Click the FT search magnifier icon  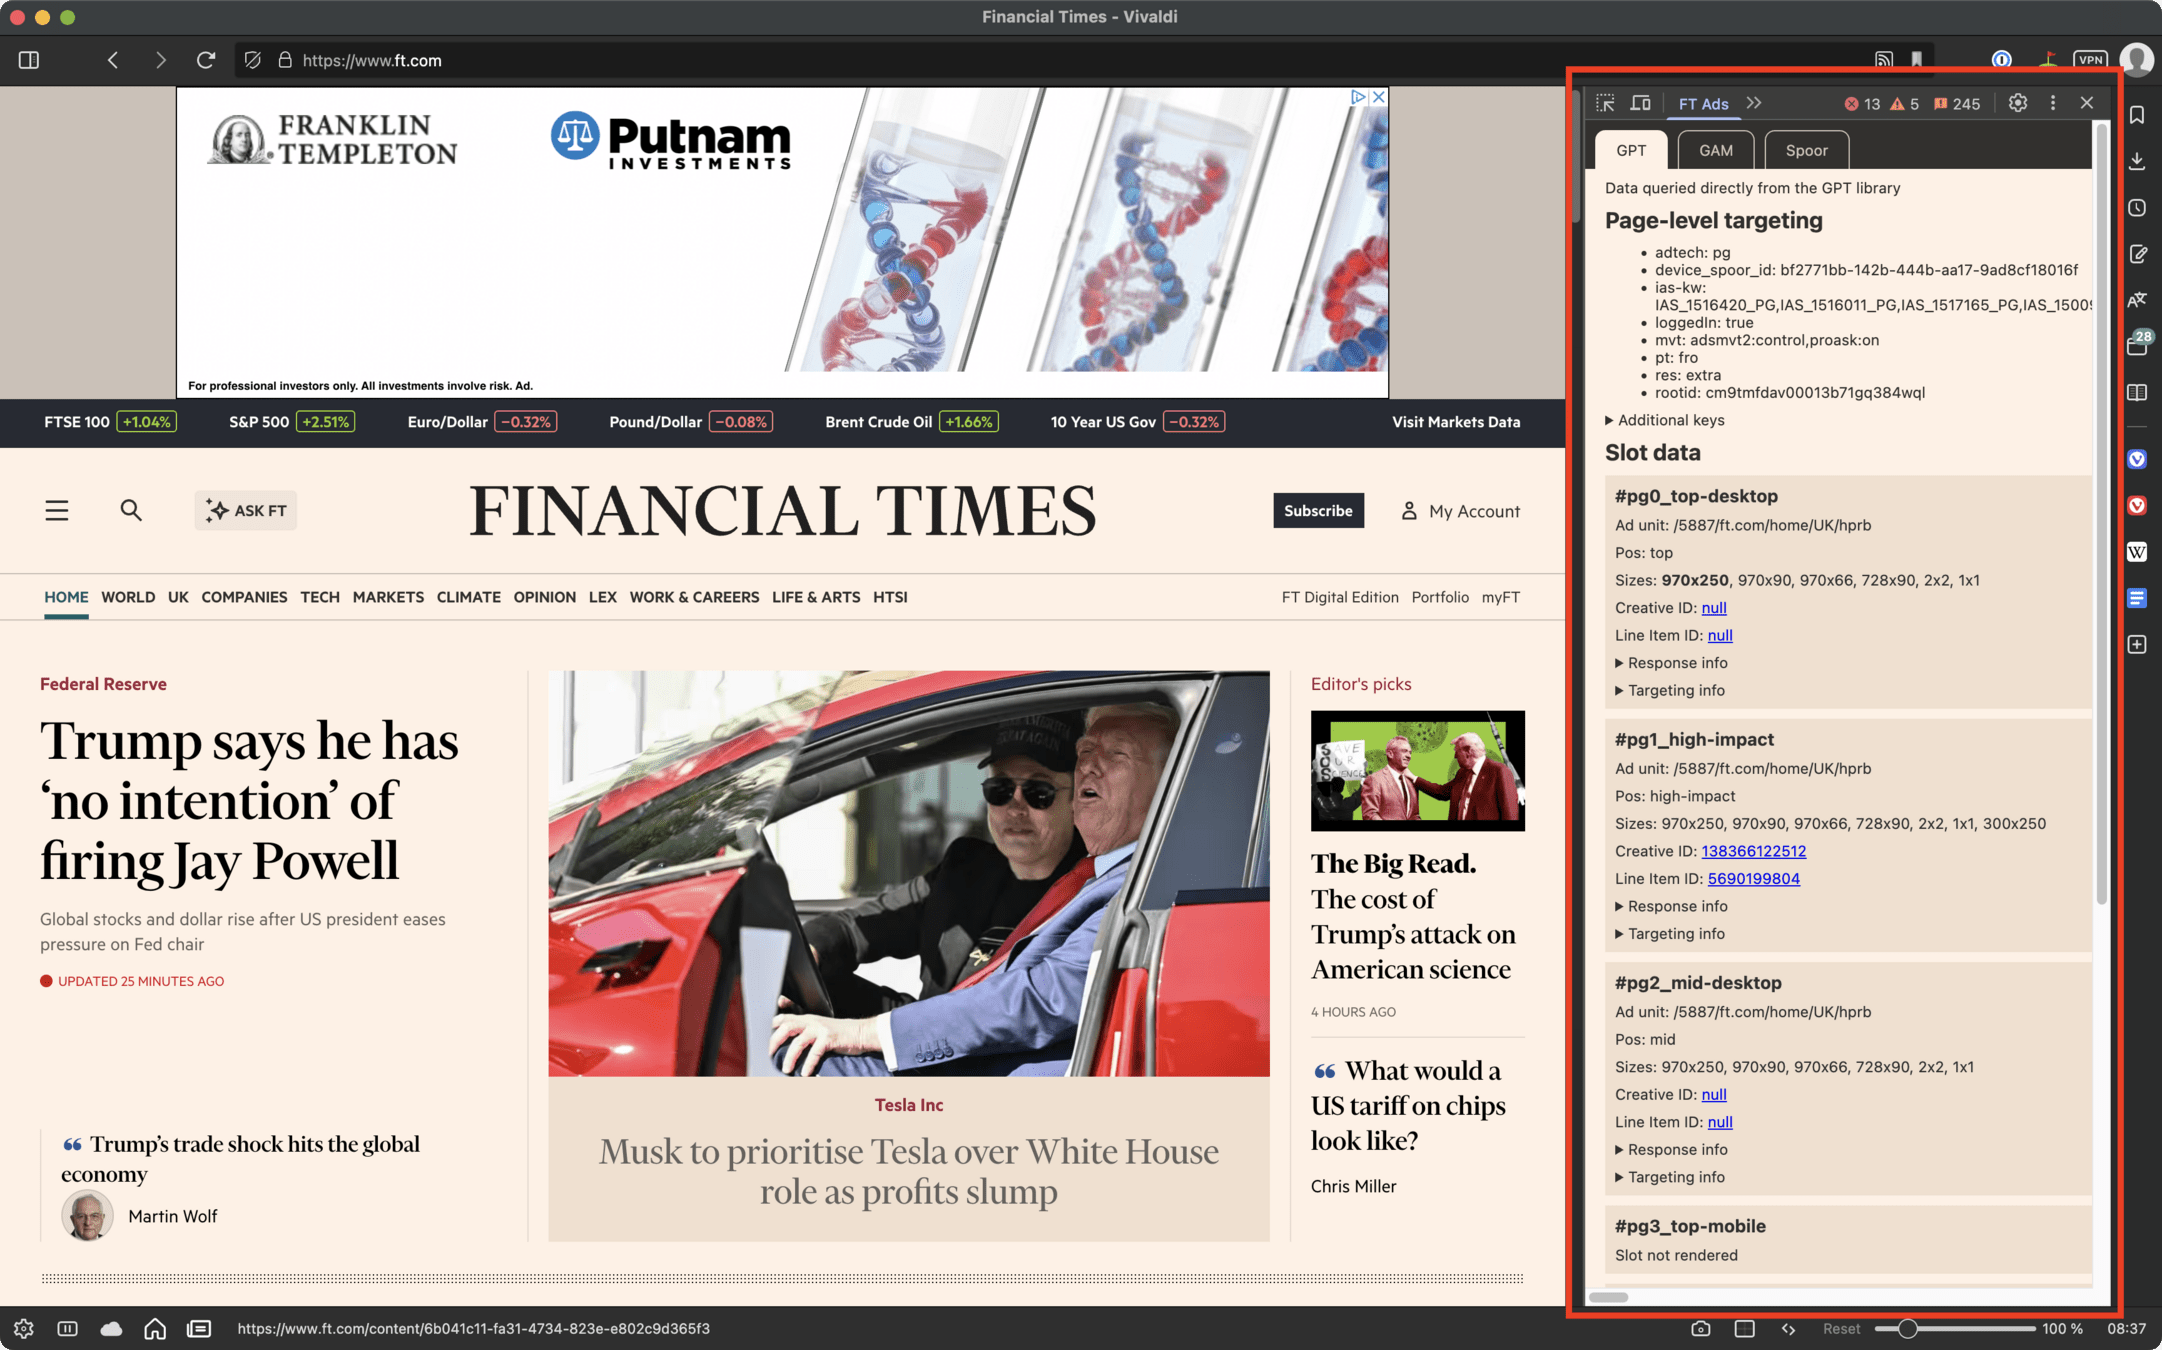coord(131,511)
